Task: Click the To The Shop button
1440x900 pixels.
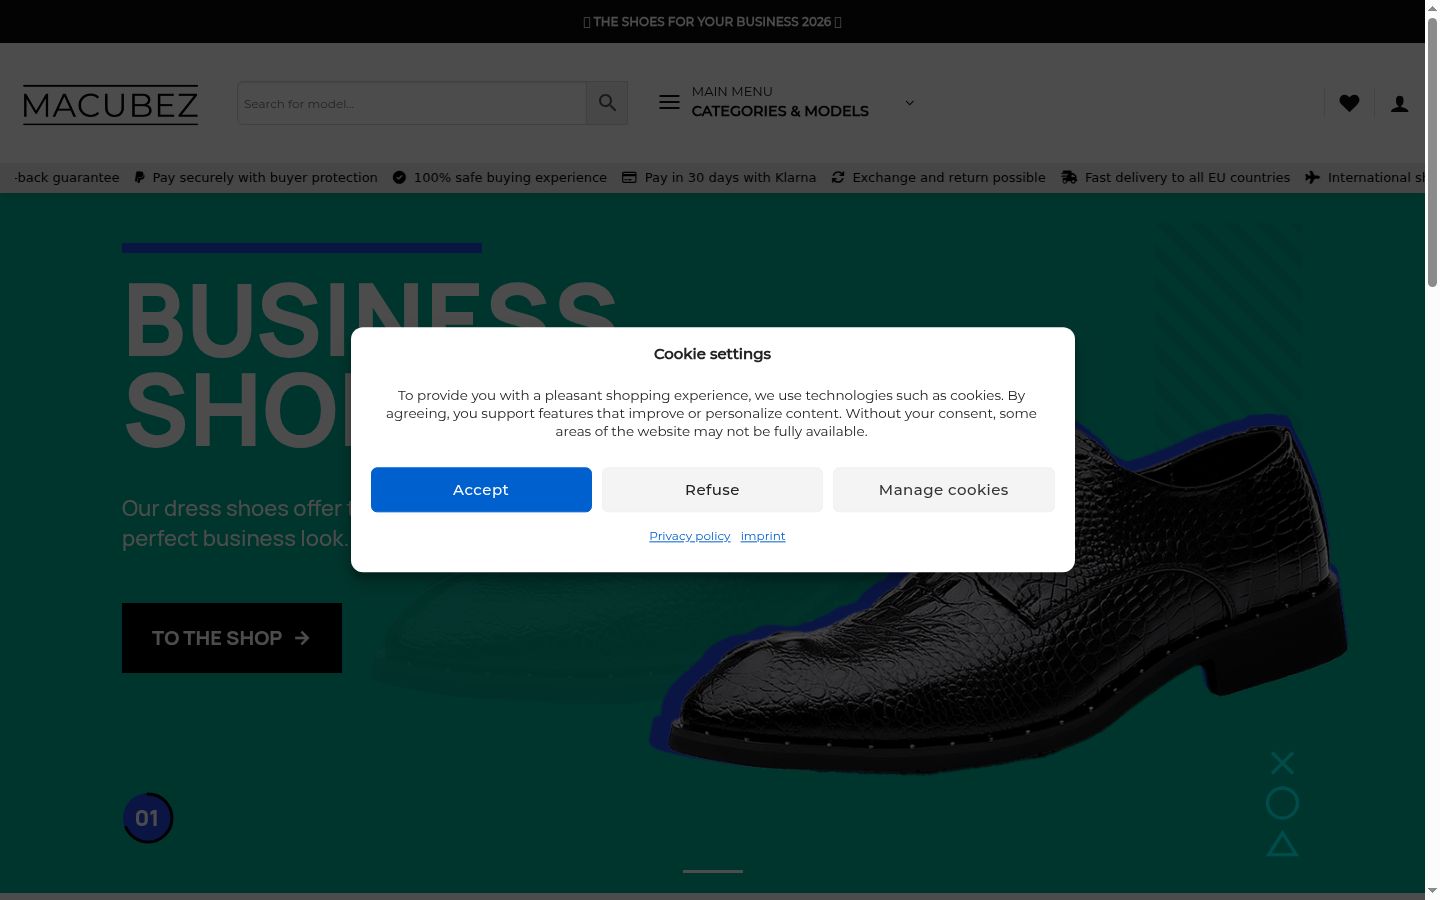Action: coord(232,638)
